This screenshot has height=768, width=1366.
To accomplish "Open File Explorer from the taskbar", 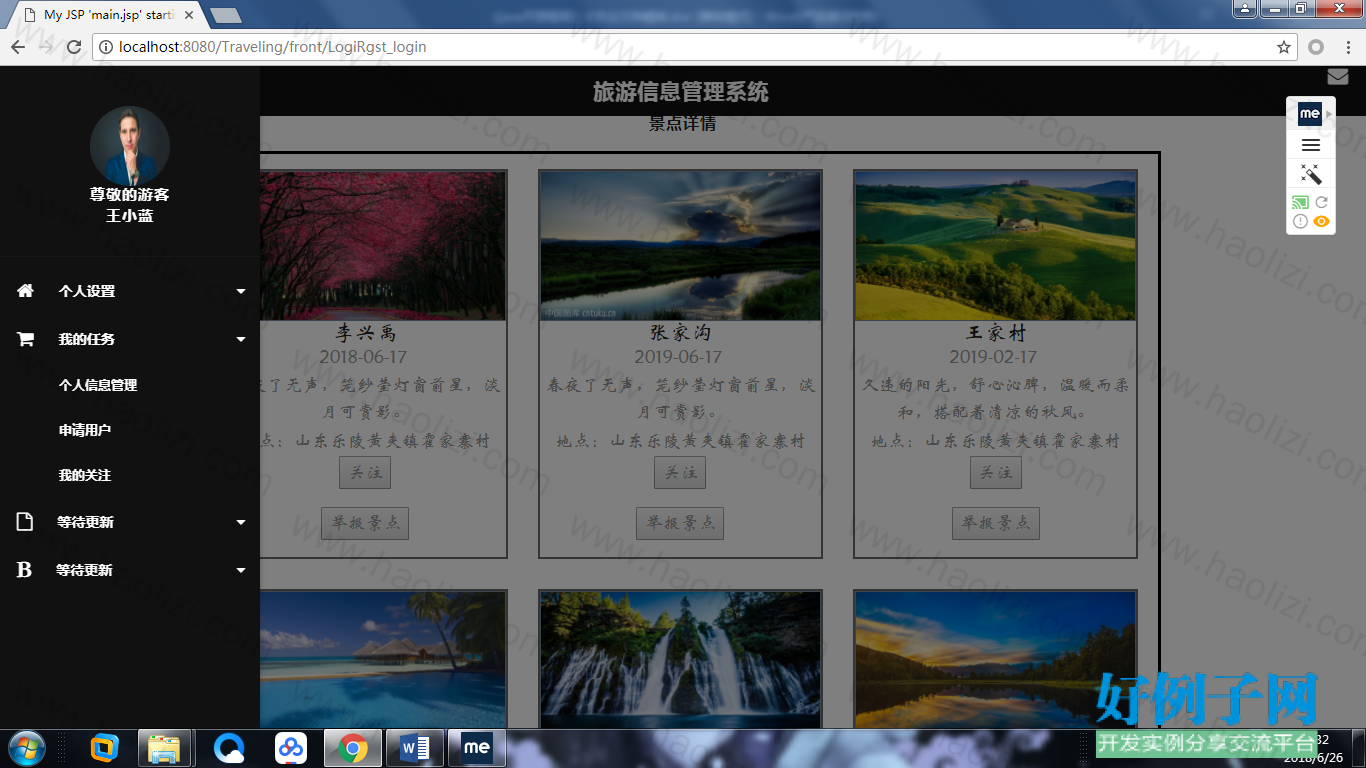I will pos(164,748).
